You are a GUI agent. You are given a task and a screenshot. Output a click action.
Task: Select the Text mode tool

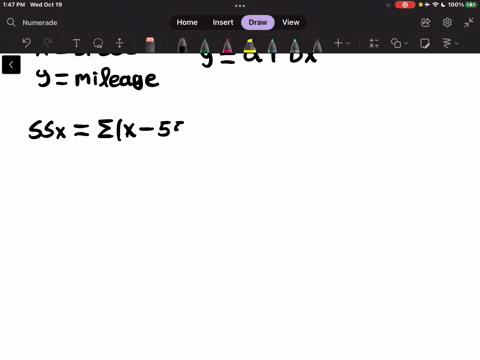[76, 43]
